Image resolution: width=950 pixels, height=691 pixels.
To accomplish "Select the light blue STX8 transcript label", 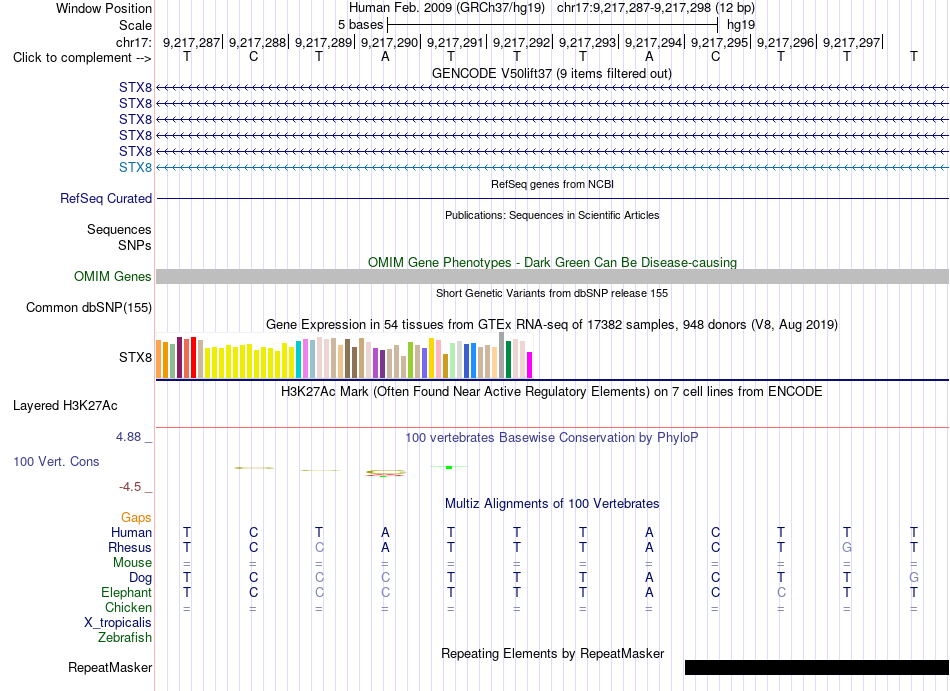I will click(135, 167).
